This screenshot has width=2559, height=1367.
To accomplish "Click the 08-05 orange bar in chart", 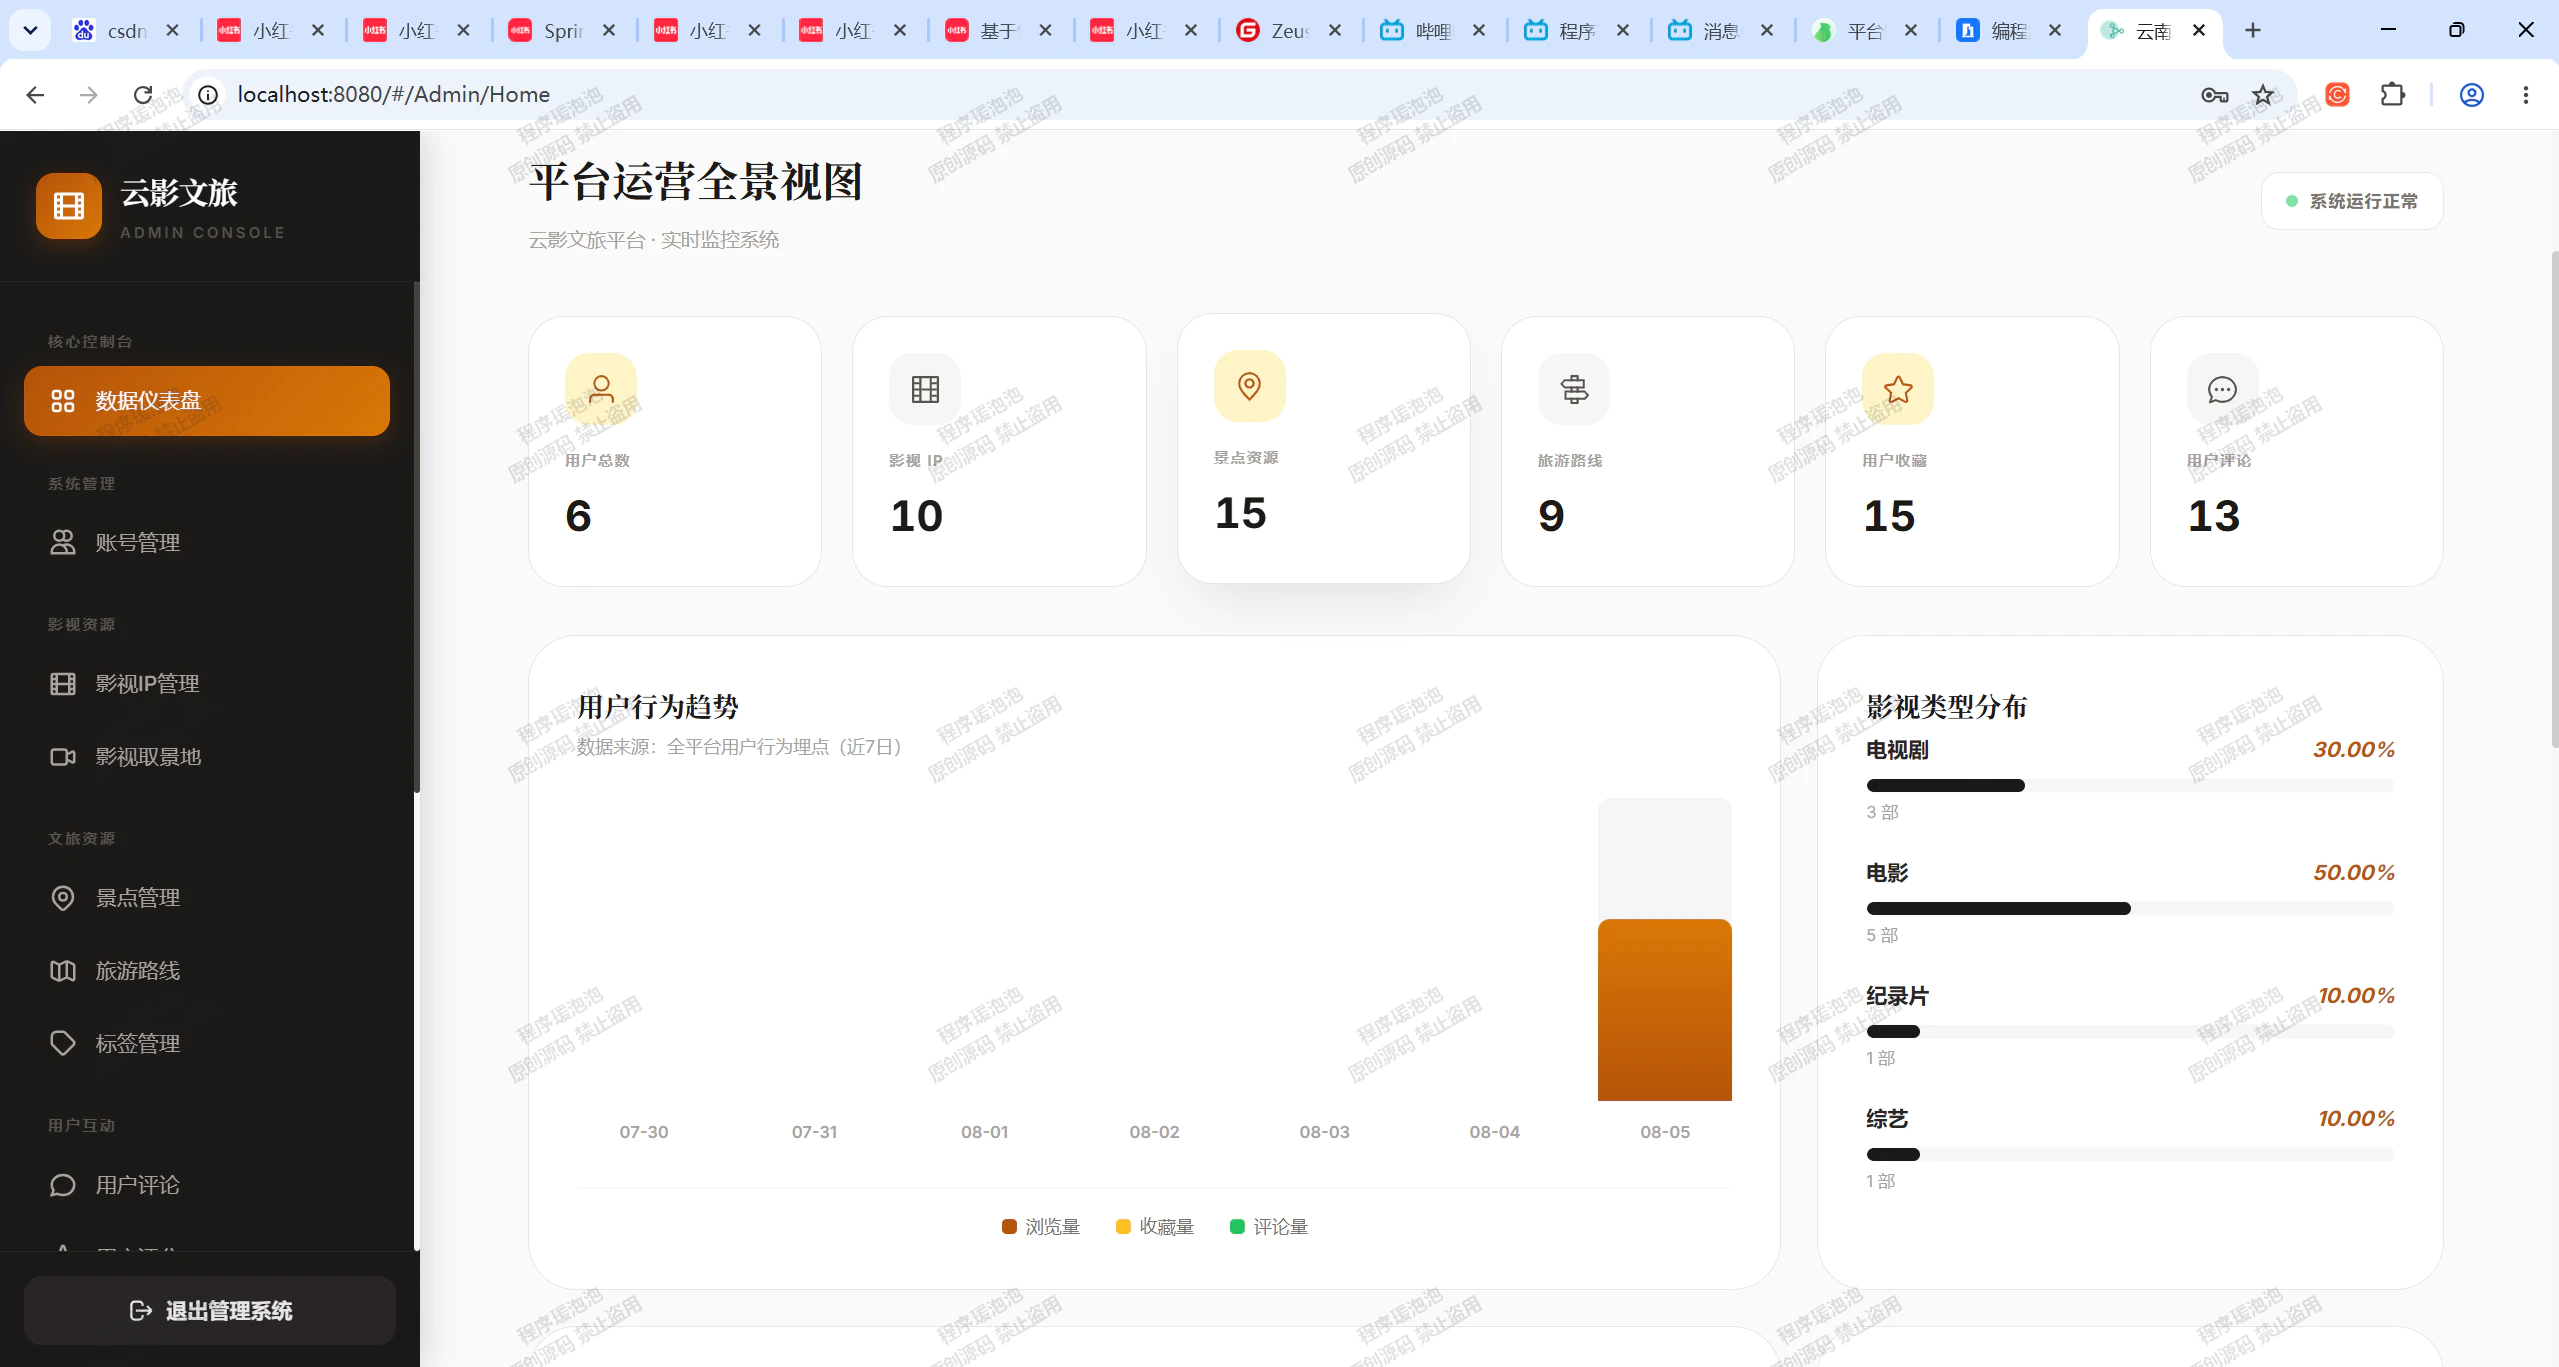I will coord(1665,1010).
